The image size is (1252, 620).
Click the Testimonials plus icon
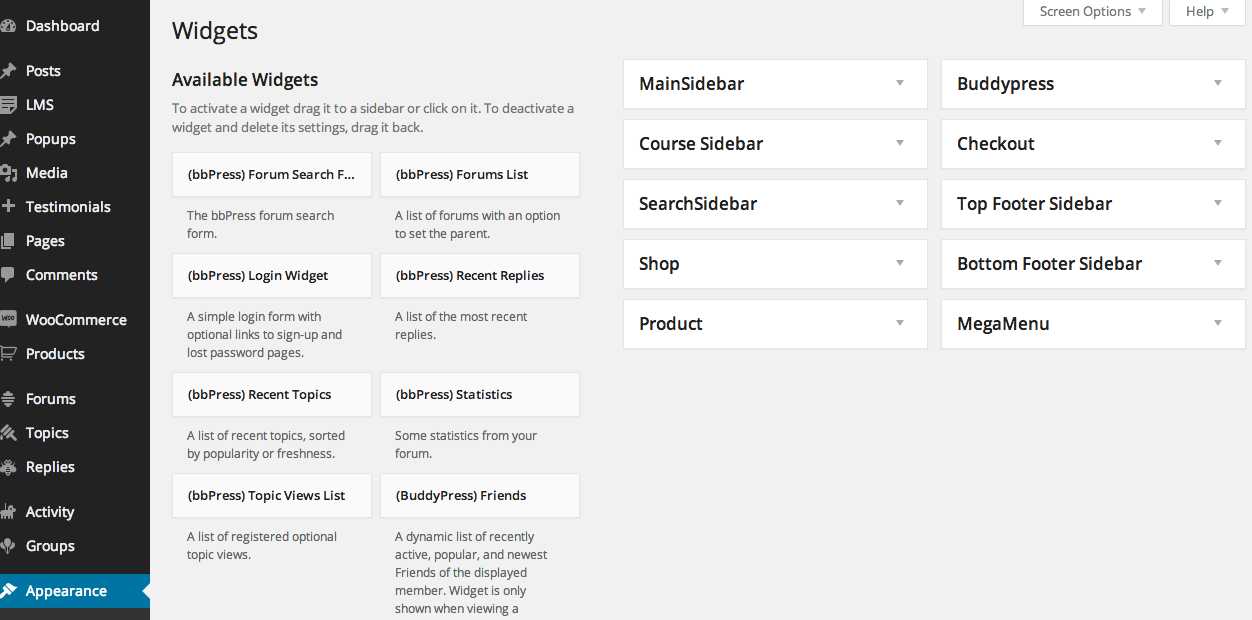[x=8, y=207]
